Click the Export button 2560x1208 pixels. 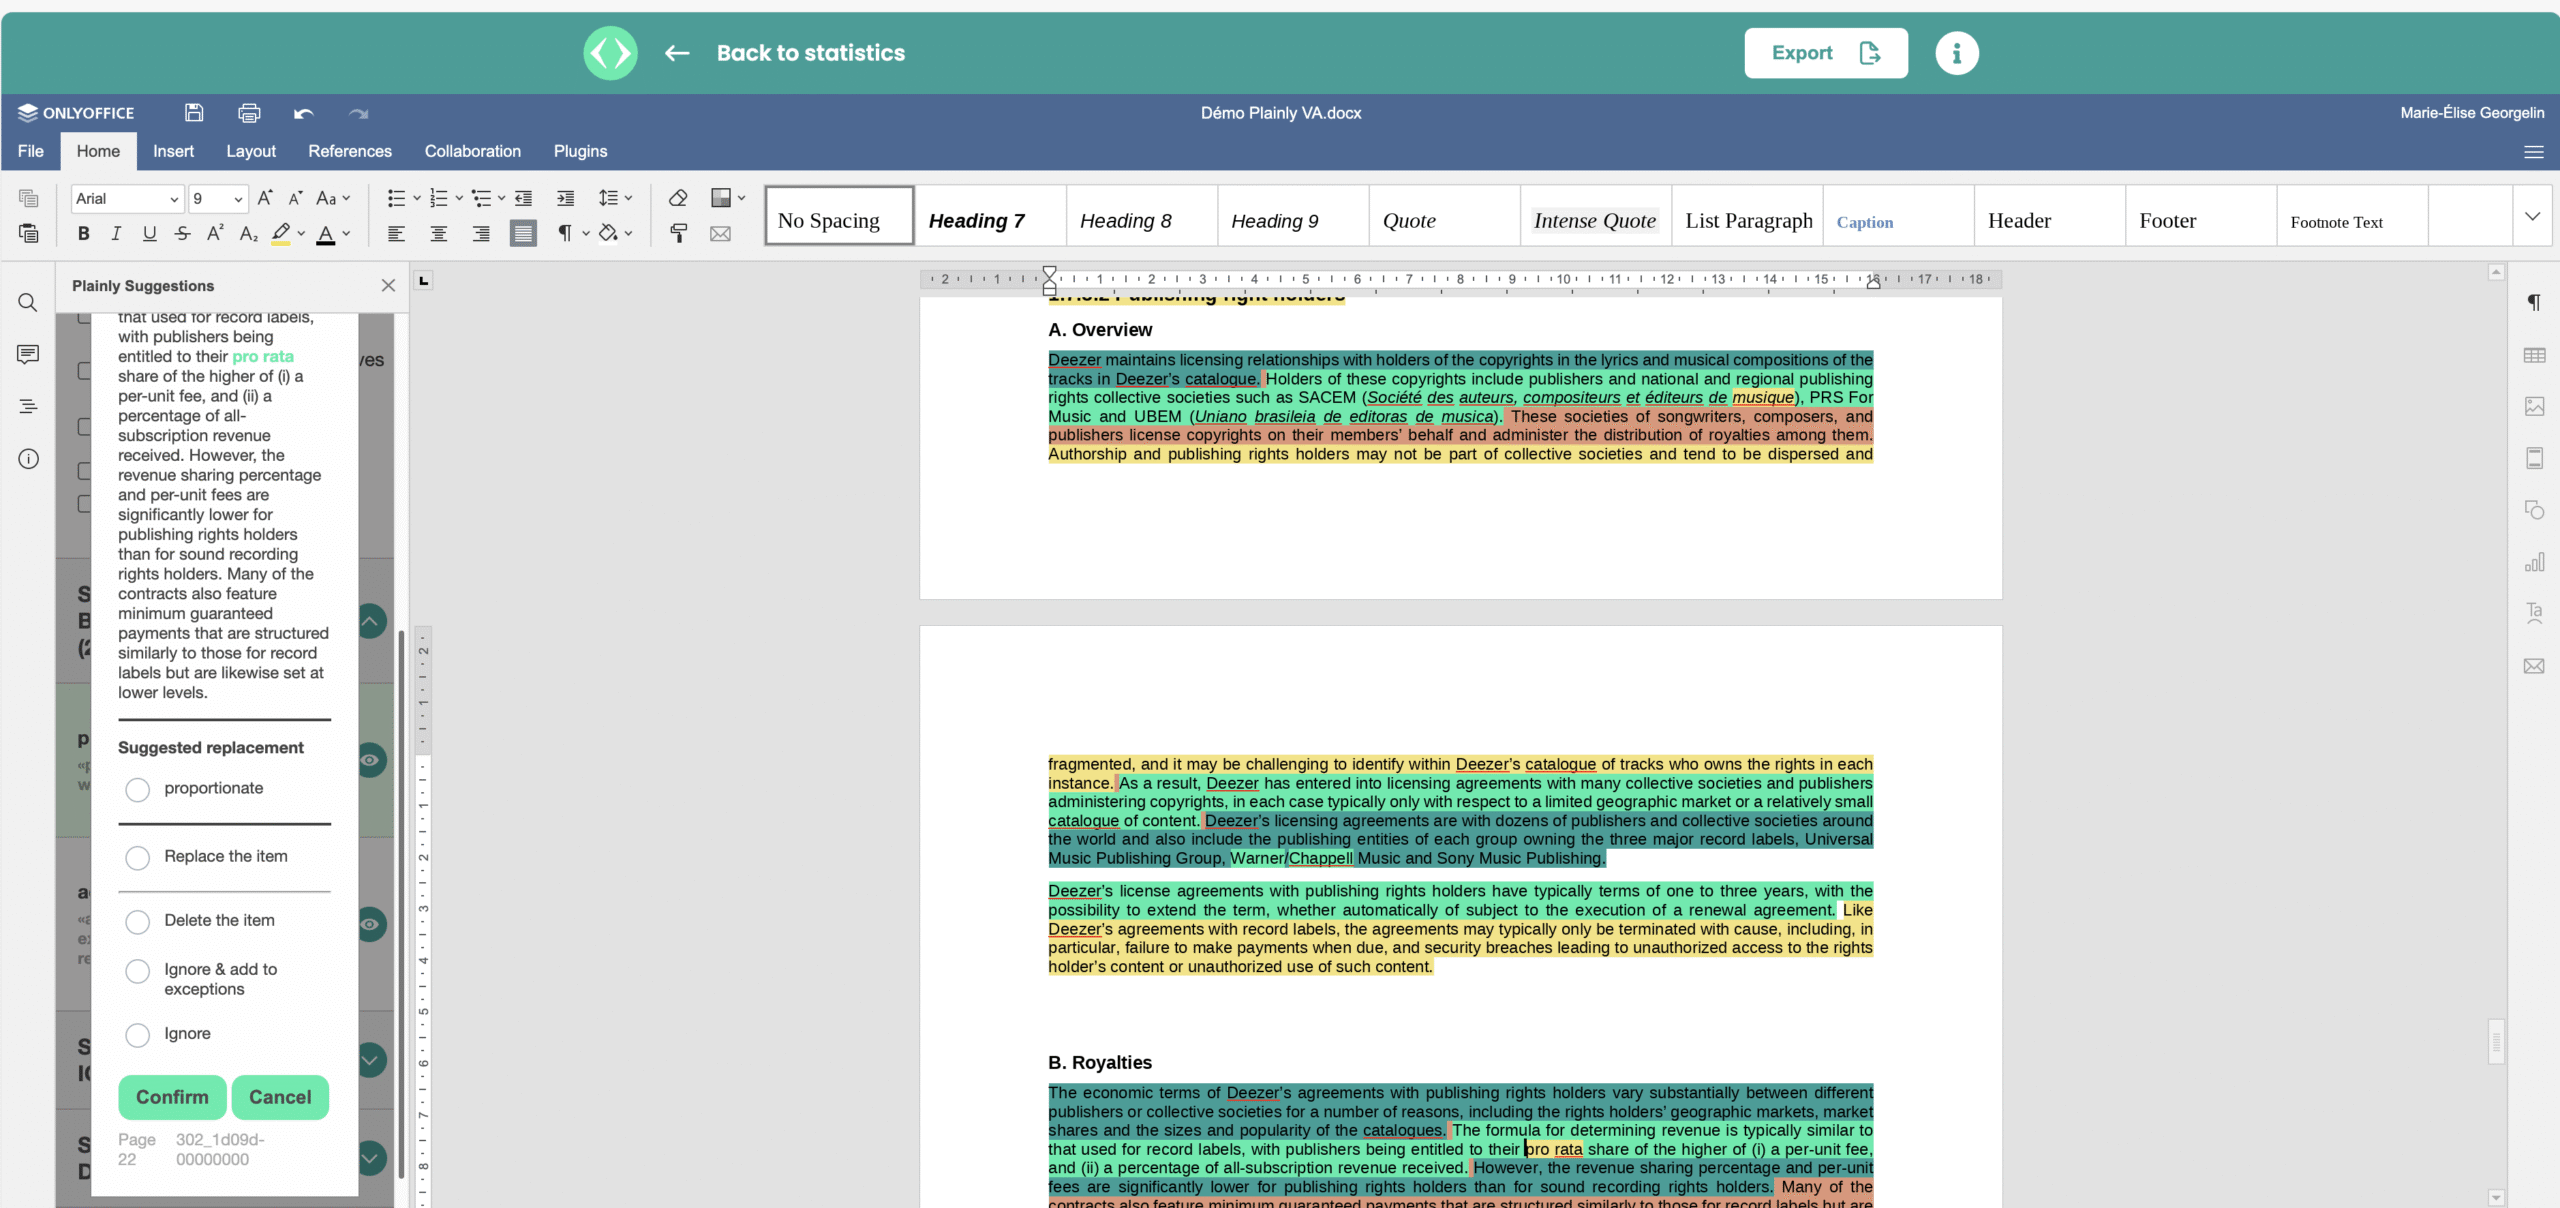1825,53
